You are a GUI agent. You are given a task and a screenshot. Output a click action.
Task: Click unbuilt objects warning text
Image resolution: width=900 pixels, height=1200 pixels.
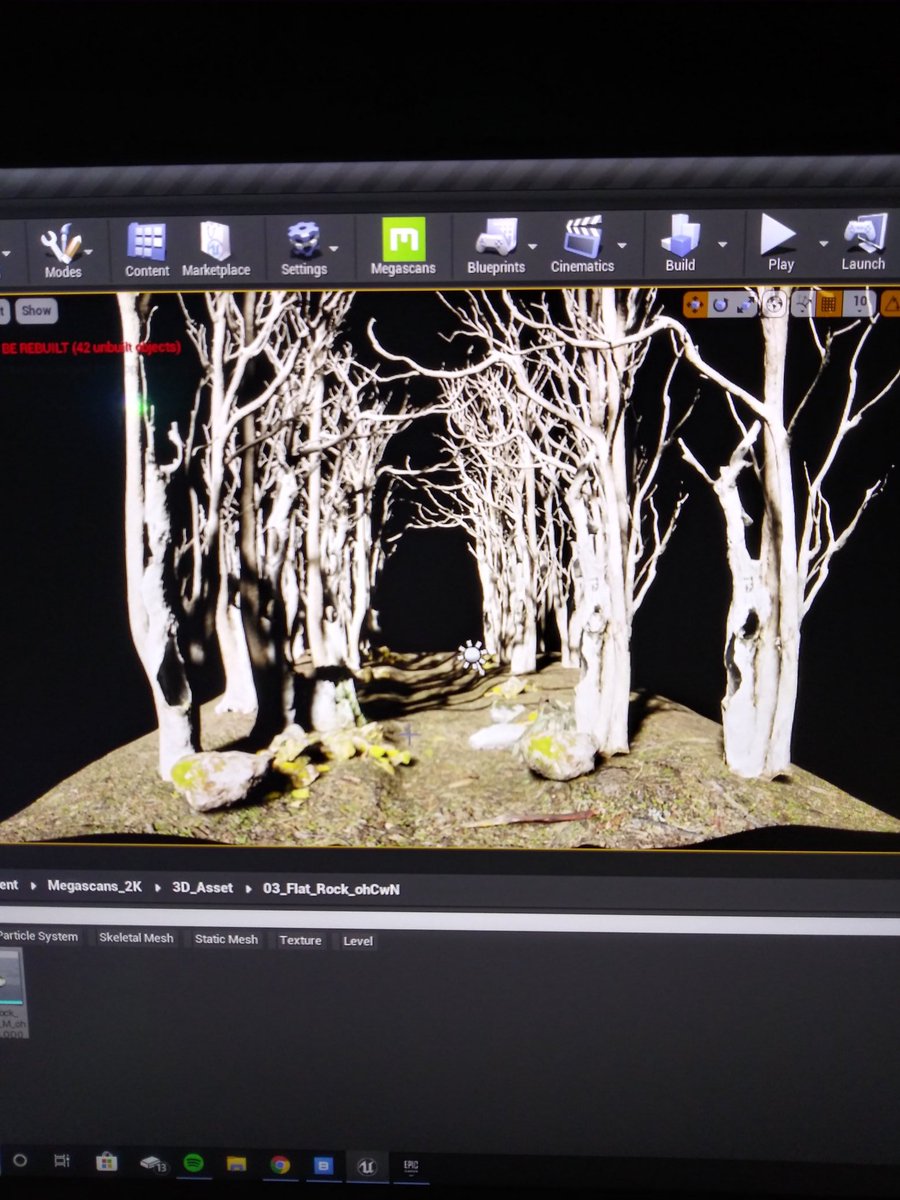(x=90, y=347)
